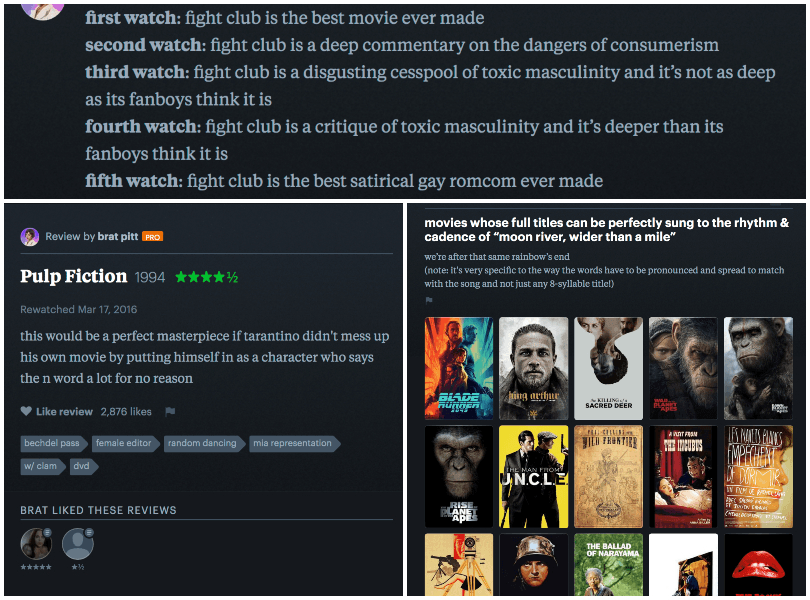
Task: Select the dvd tag
Action: (x=83, y=466)
